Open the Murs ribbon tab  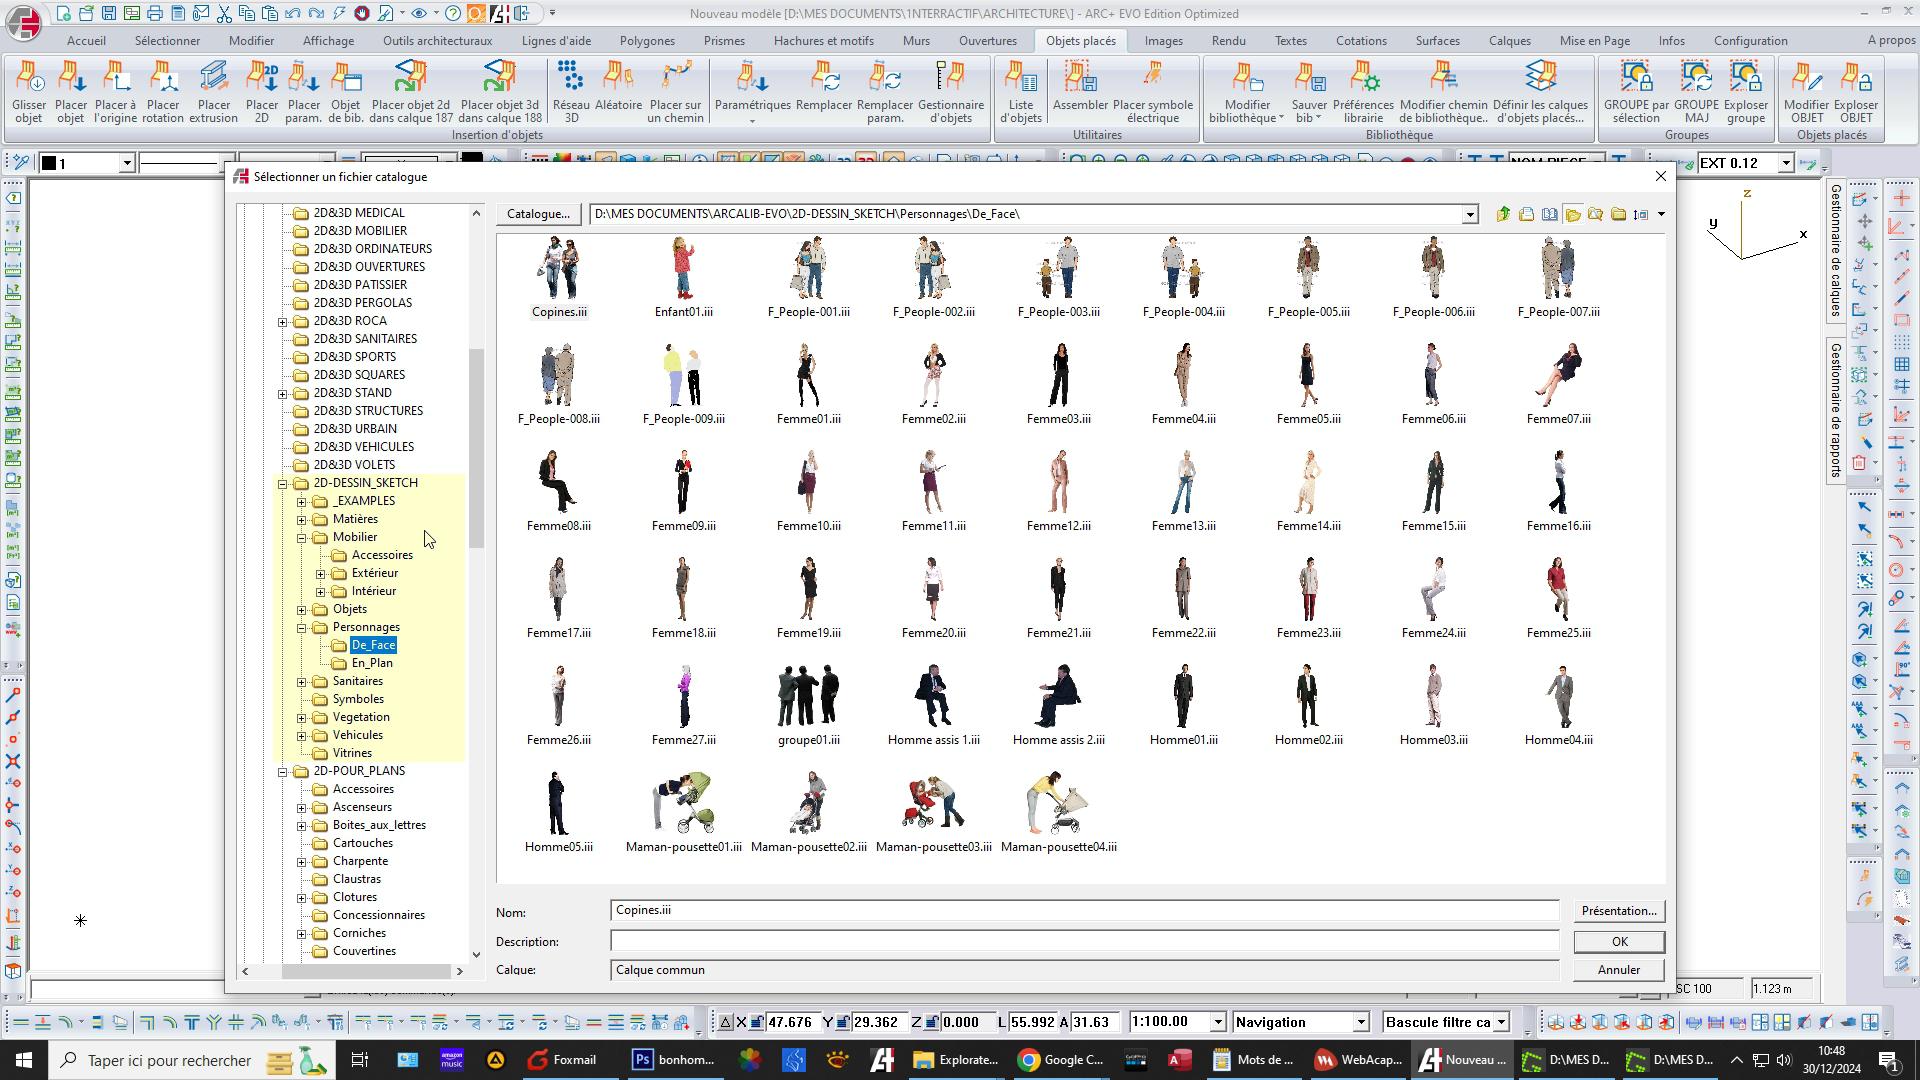(x=915, y=41)
